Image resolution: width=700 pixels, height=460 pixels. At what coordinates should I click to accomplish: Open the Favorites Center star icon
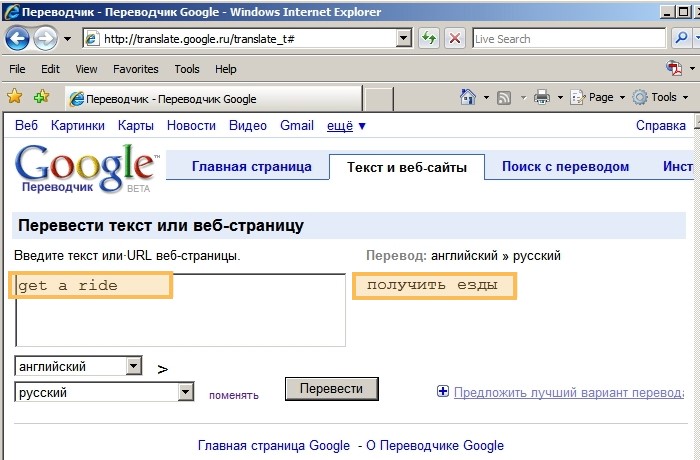(15, 96)
